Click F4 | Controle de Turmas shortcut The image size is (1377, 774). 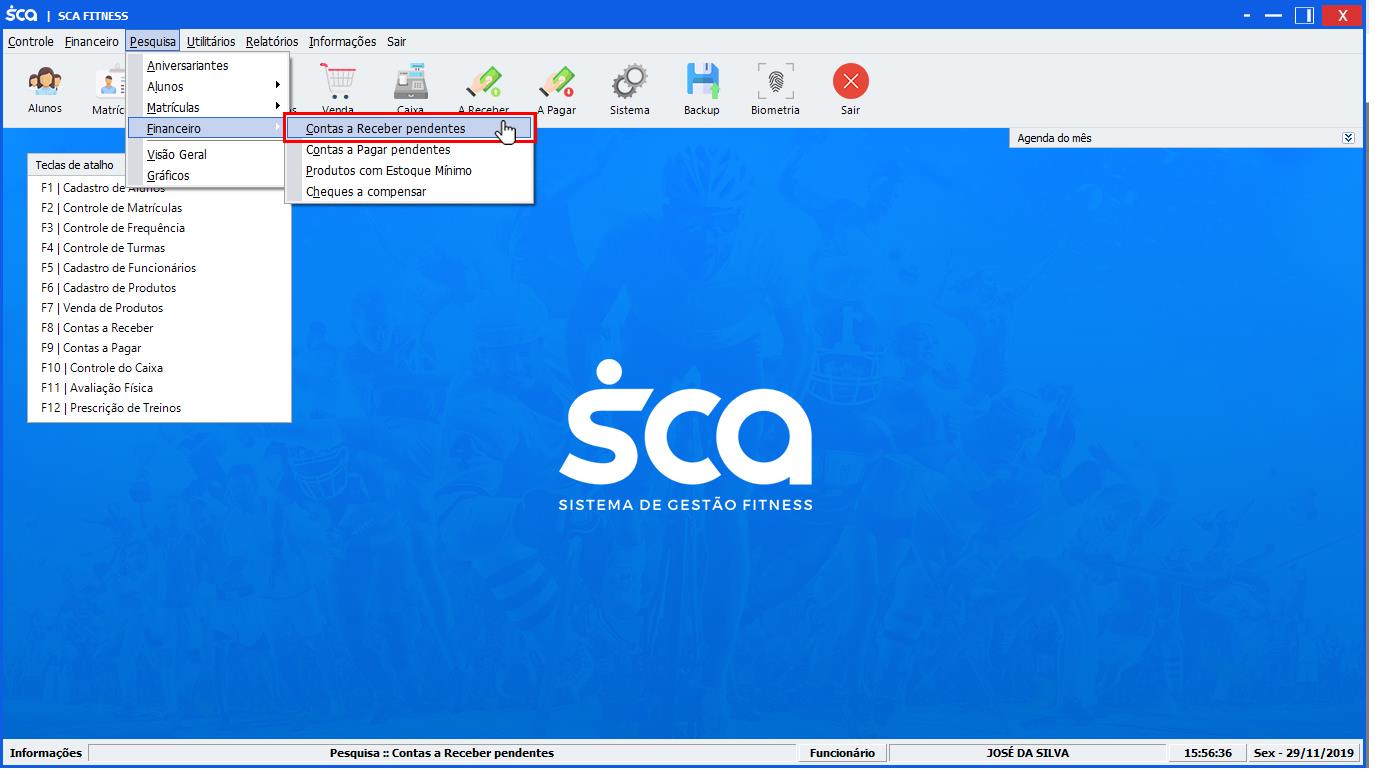point(103,248)
